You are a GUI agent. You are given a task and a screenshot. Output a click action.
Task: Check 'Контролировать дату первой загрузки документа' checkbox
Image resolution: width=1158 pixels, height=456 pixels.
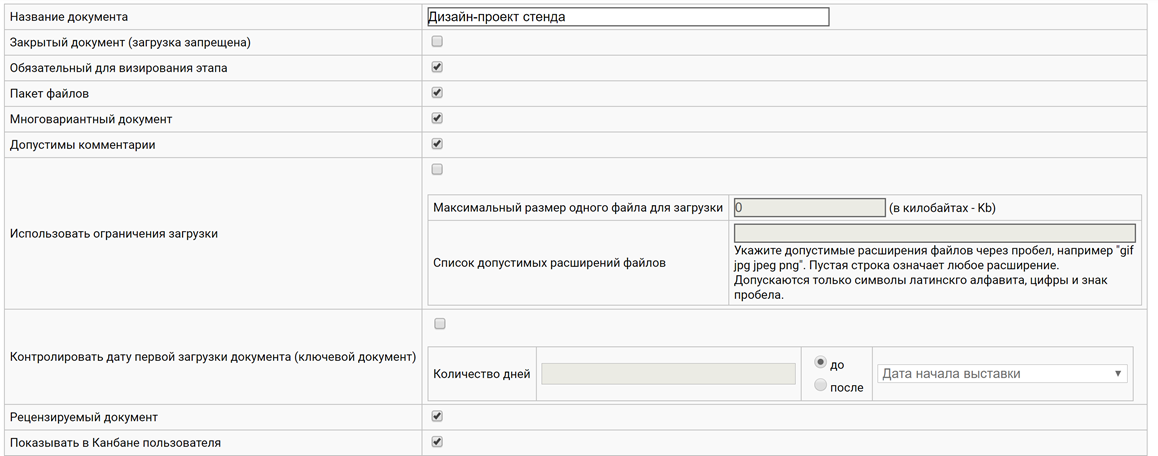pyautogui.click(x=440, y=324)
